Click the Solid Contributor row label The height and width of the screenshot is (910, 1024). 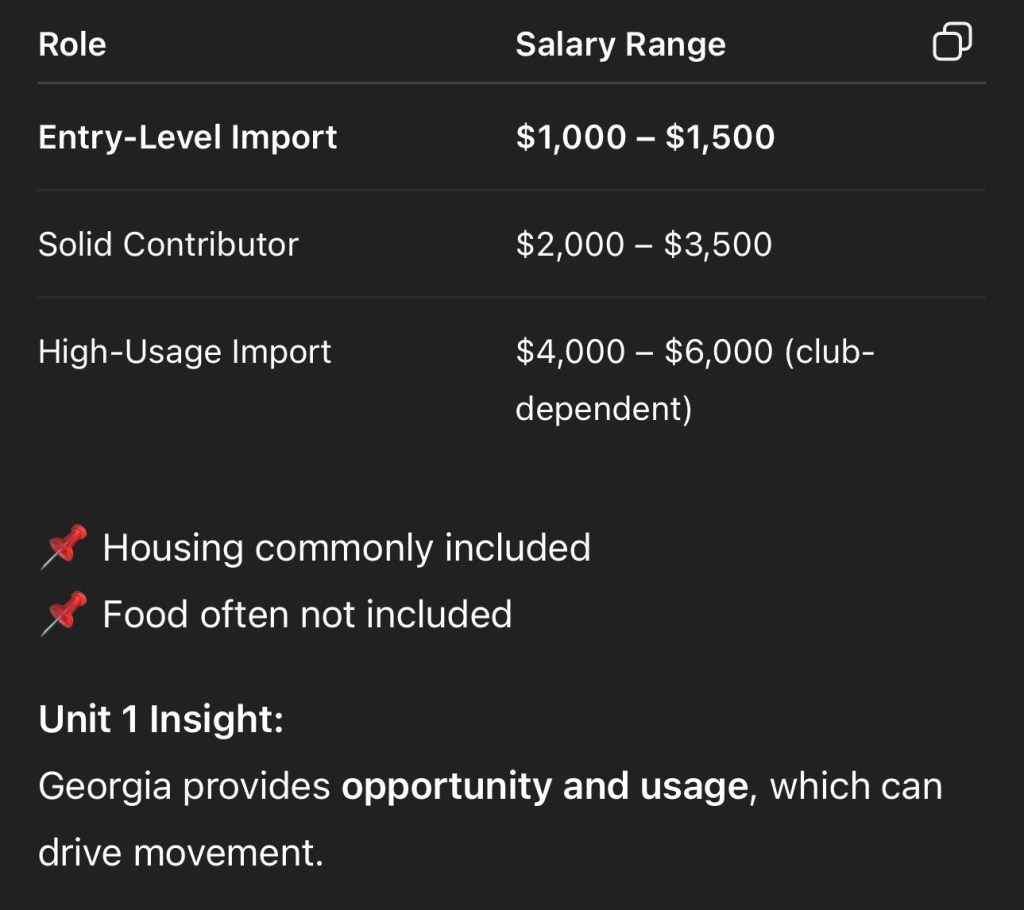point(168,245)
